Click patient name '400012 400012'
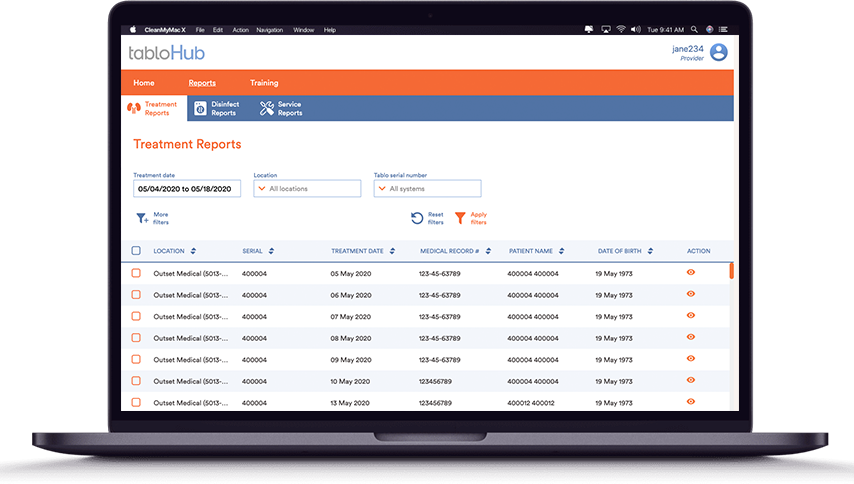 (530, 403)
